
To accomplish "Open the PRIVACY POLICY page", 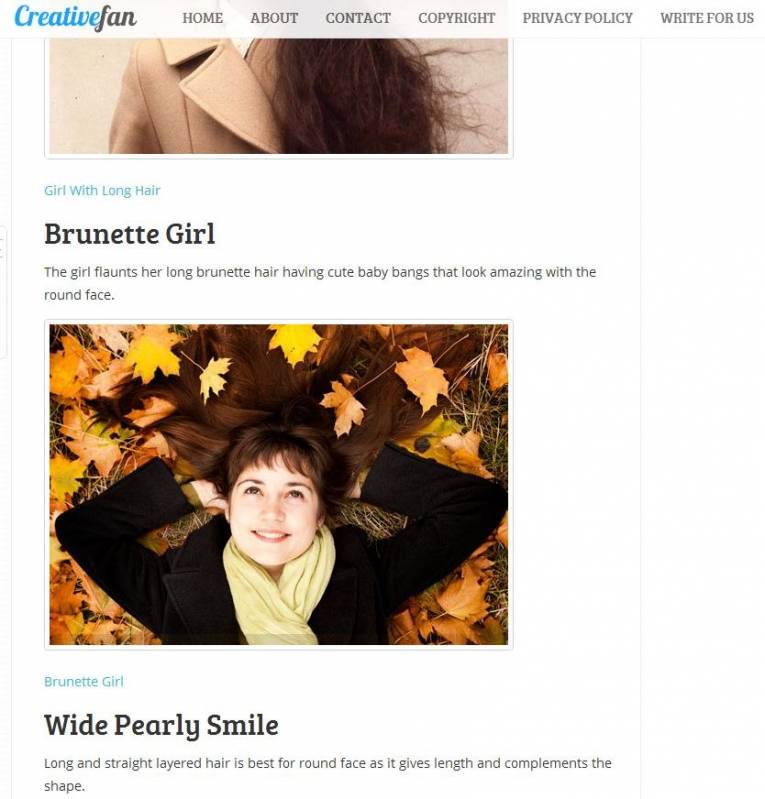I will point(577,18).
